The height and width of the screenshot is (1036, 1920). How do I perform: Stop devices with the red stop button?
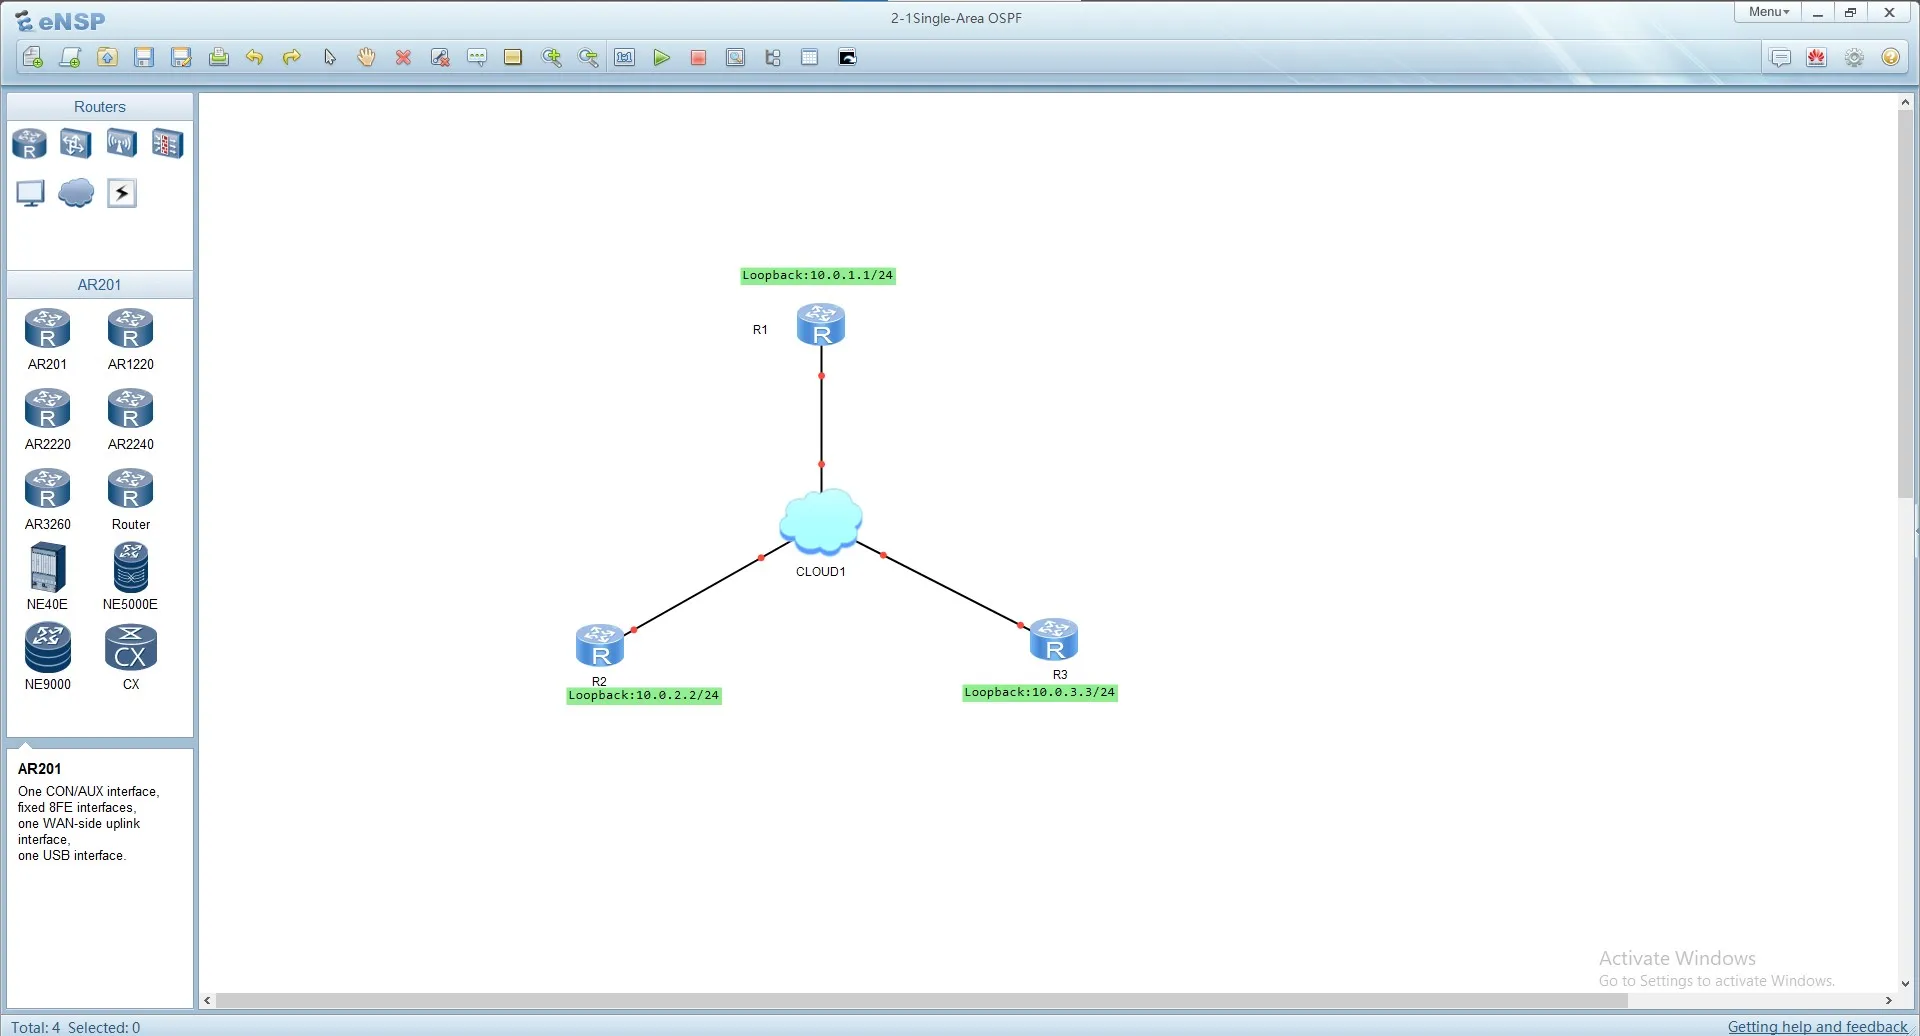tap(698, 58)
